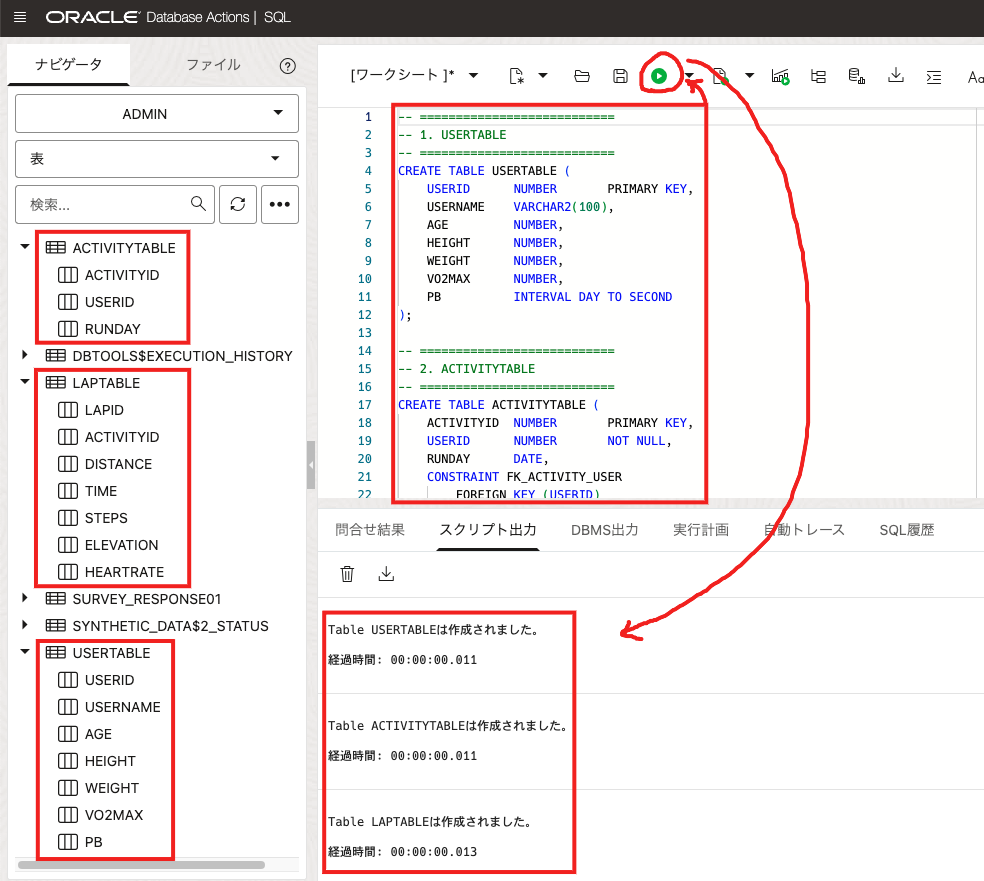Expand the DBTOOLS$EXECUTION_HISTORY node

point(24,355)
